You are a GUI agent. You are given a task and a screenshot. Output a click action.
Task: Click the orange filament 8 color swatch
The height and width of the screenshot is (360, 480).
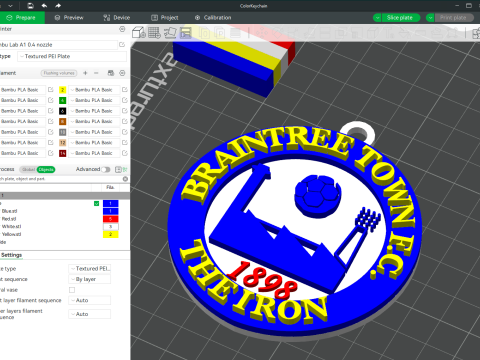(62, 122)
